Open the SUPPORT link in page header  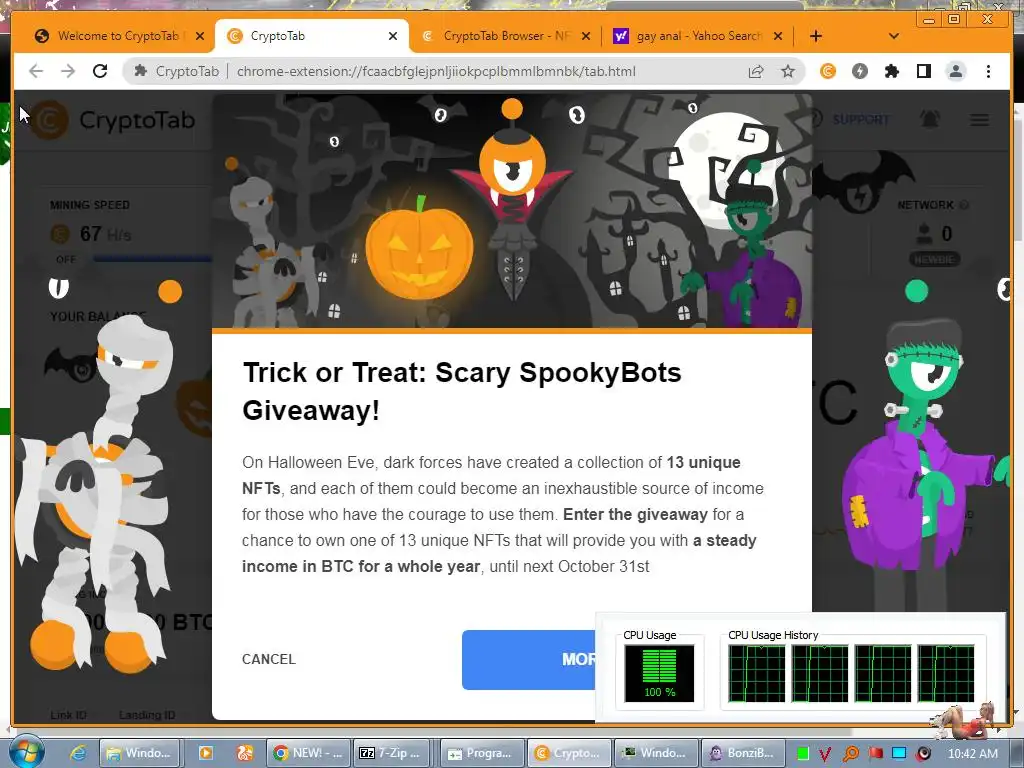tap(860, 120)
